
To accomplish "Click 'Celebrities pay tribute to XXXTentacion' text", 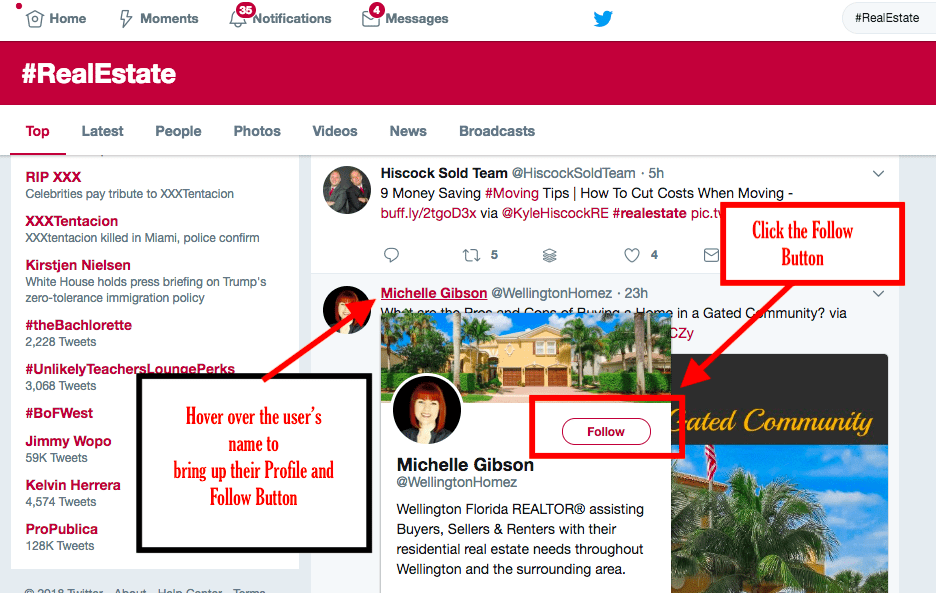I will [x=130, y=193].
